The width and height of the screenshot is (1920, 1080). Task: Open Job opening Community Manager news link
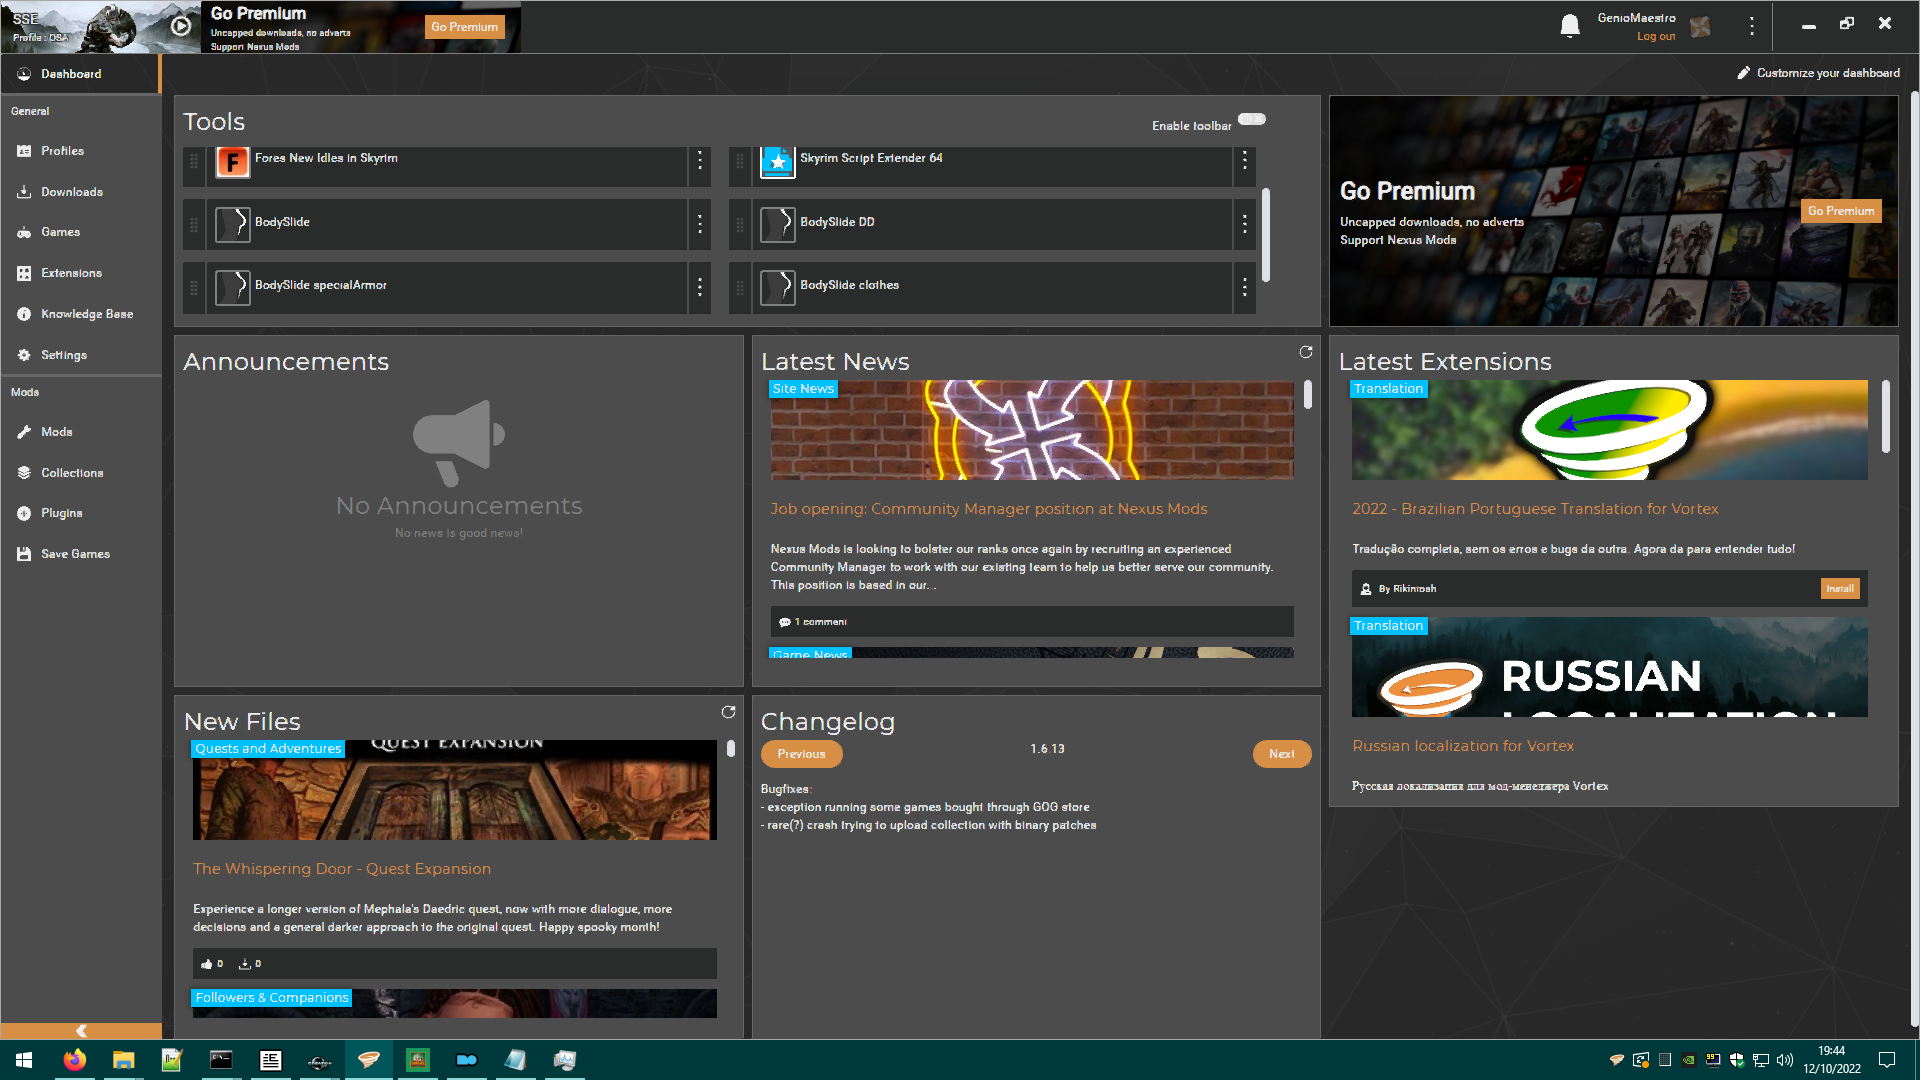pos(988,509)
